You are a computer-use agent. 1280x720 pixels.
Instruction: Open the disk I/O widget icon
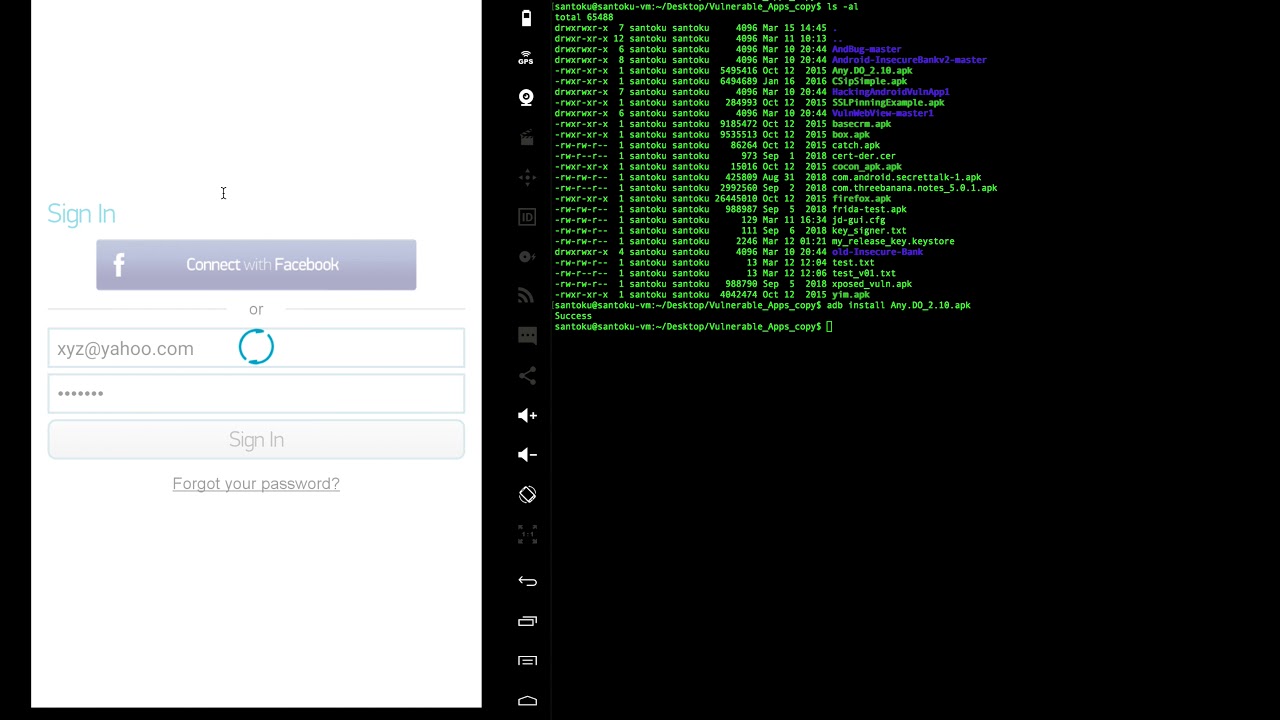(x=527, y=257)
